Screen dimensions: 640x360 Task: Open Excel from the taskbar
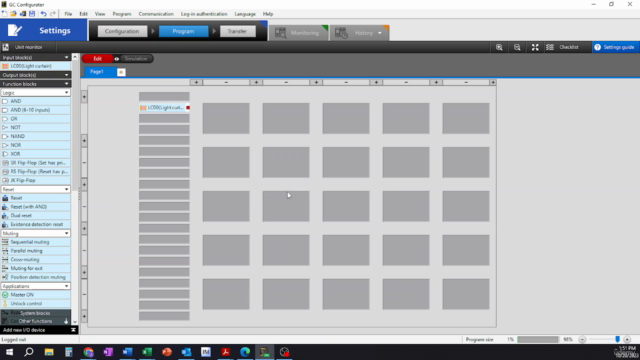(147, 352)
